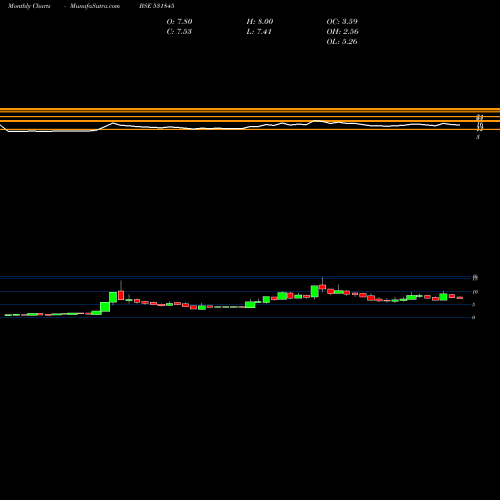Click the price axis label "0"
Image resolution: width=500 pixels, height=500 pixels.
(473, 317)
